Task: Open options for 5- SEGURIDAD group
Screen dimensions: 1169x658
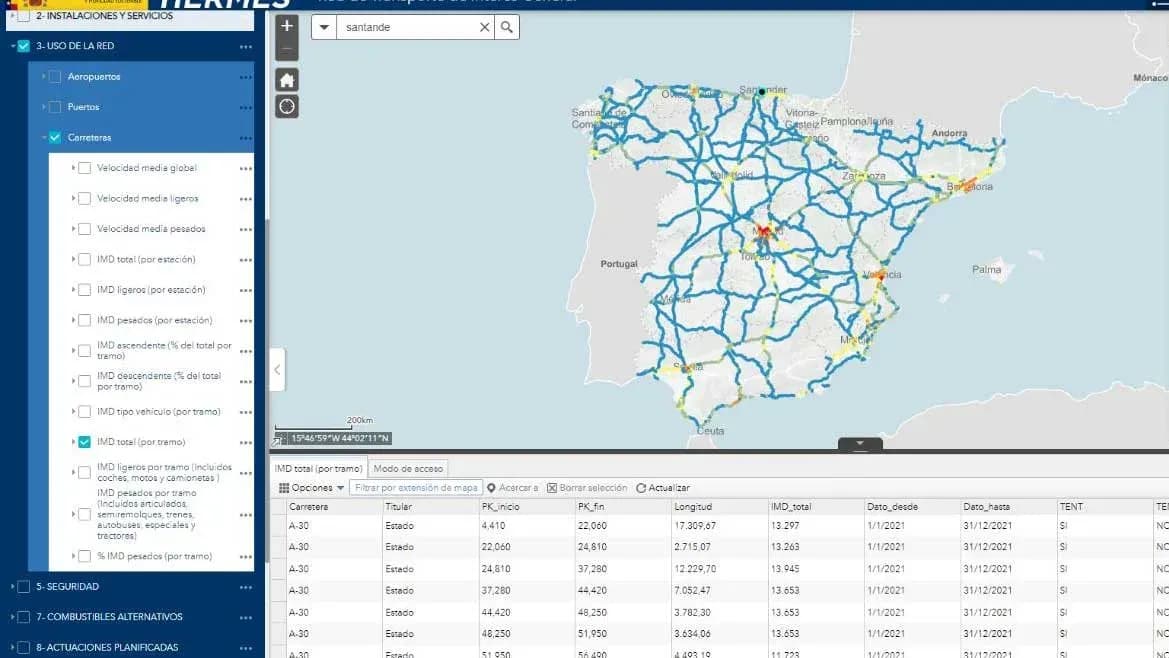Action: pos(245,587)
